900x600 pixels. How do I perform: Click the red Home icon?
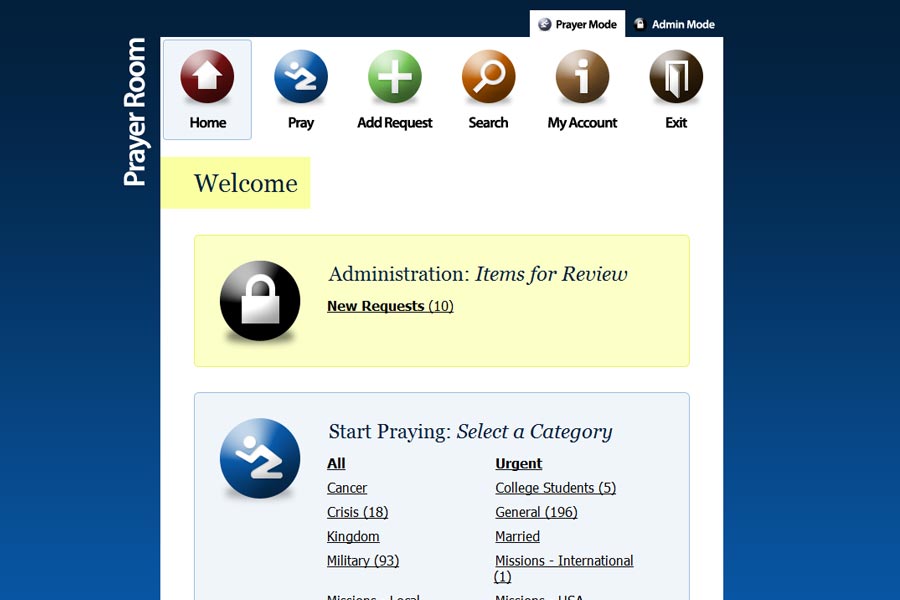coord(207,77)
